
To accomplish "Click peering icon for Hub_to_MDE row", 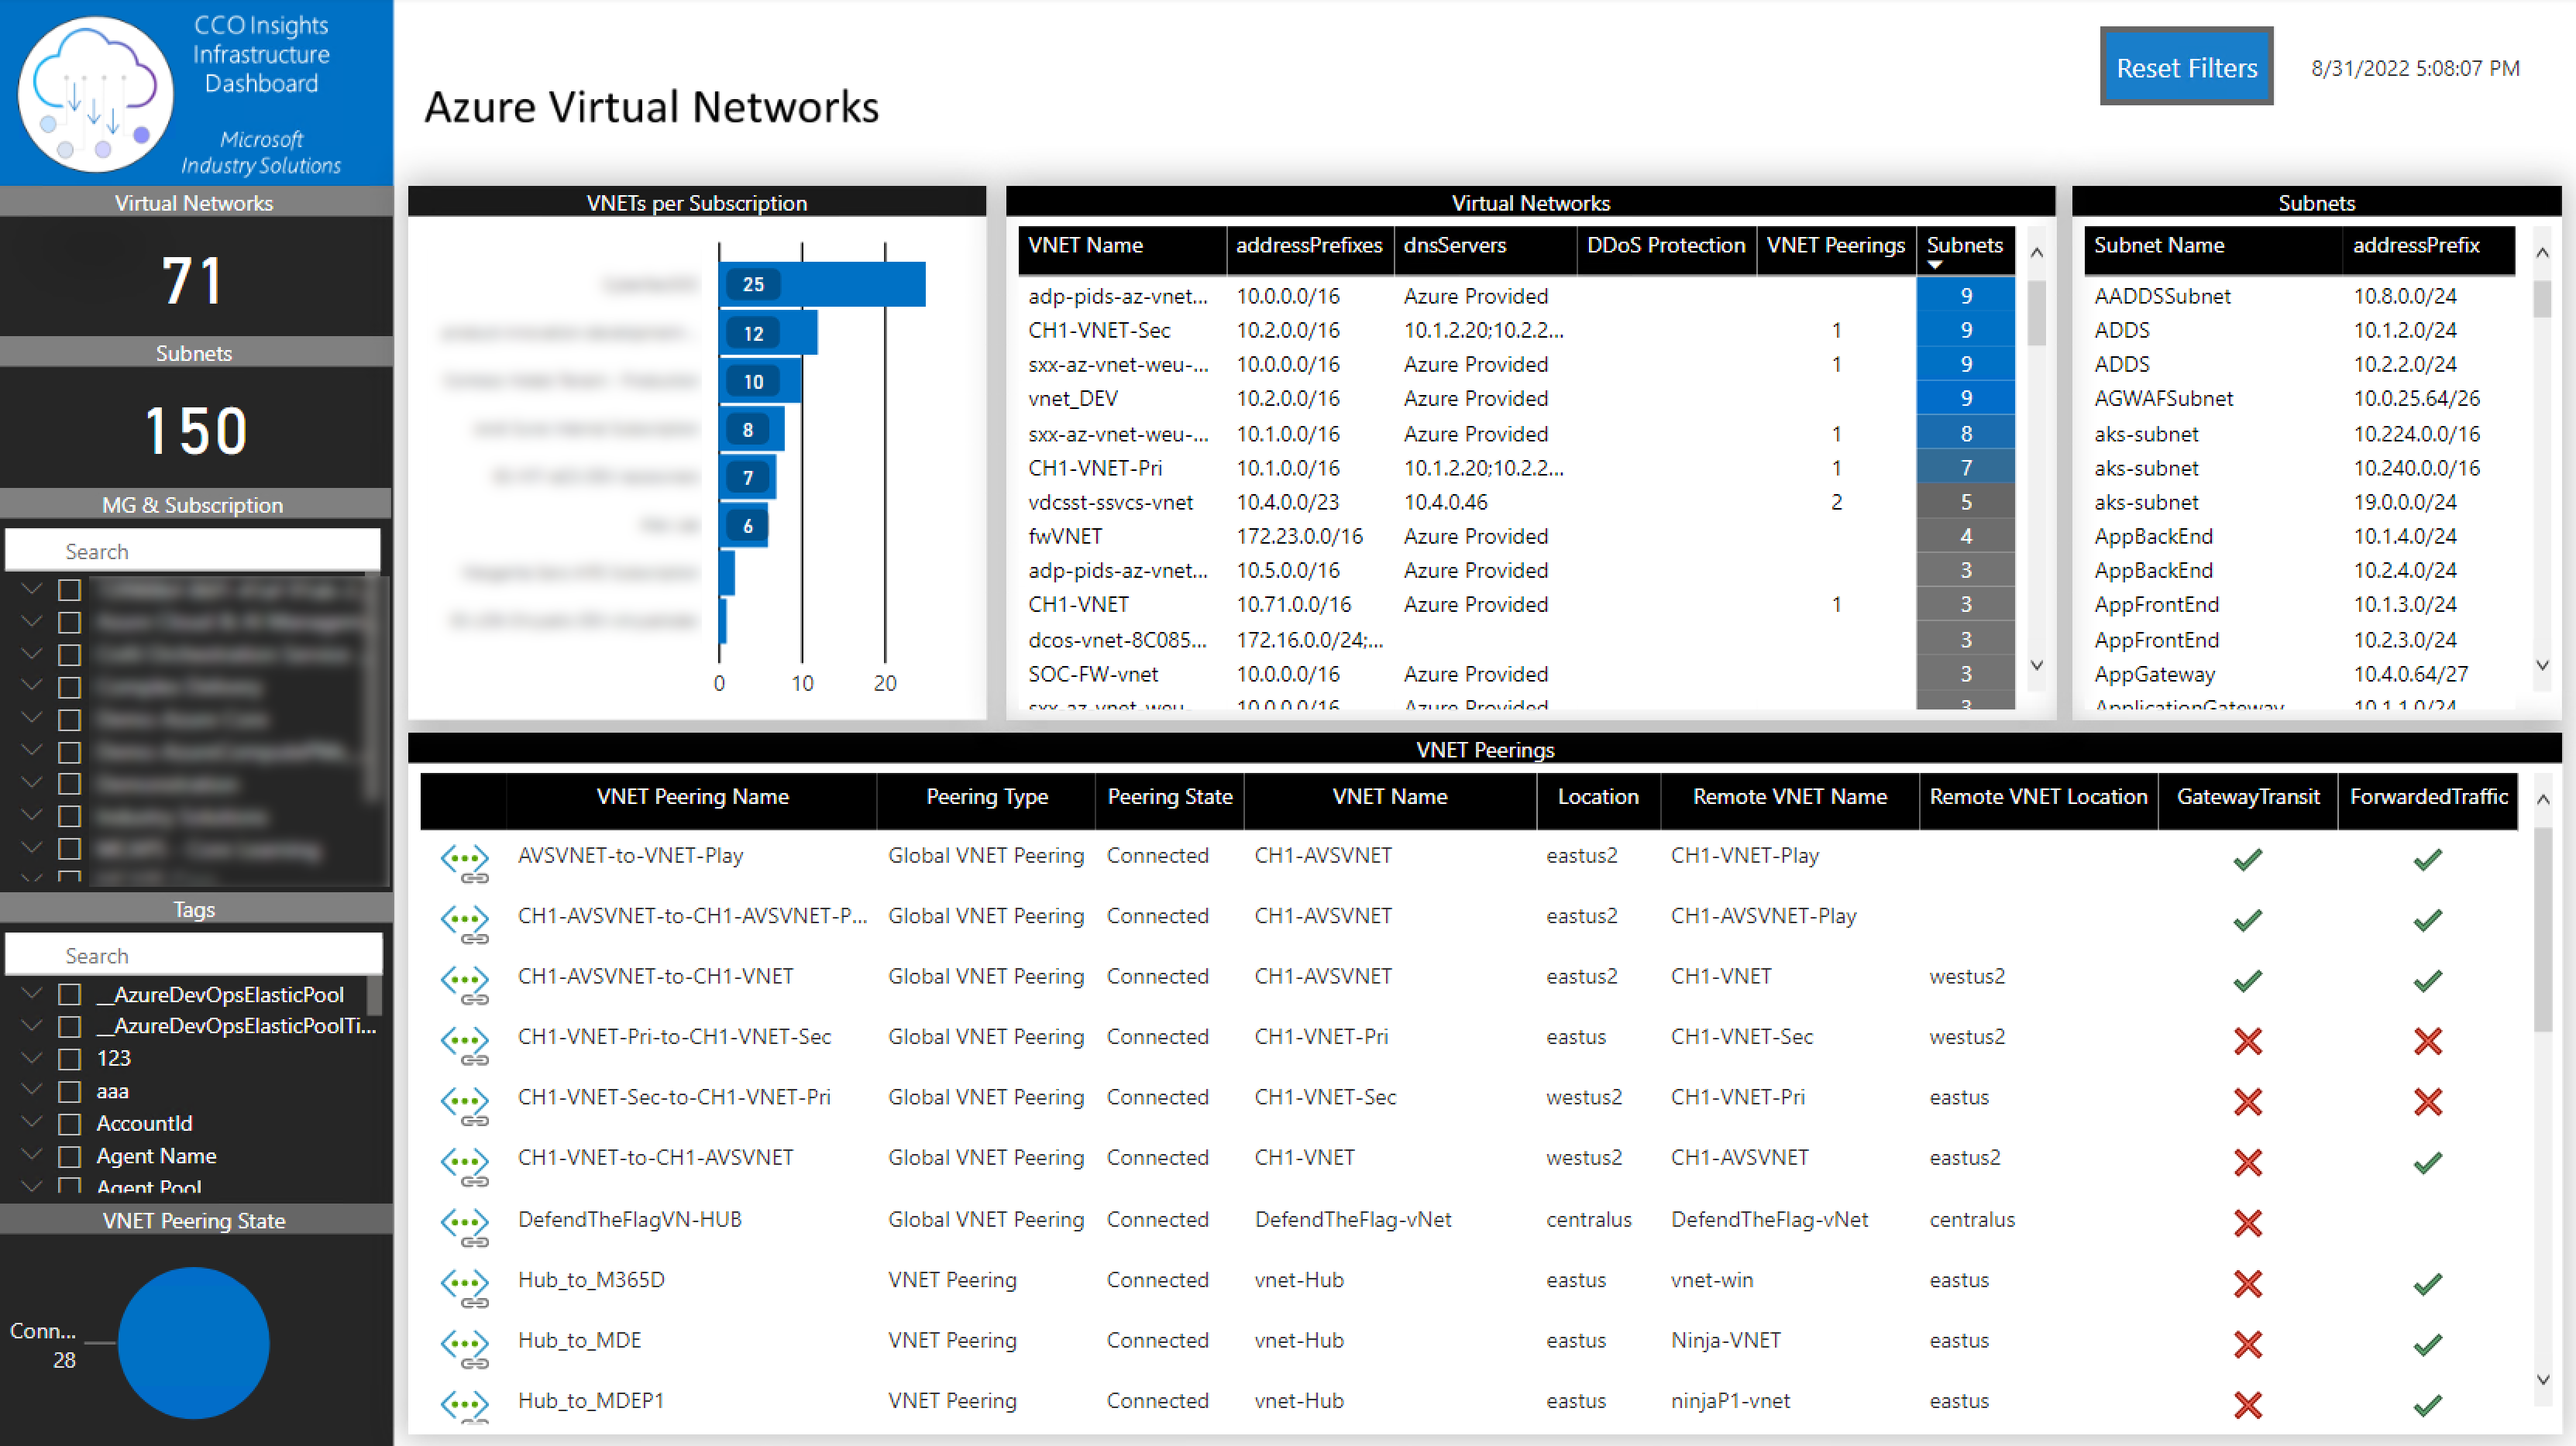I will click(465, 1348).
